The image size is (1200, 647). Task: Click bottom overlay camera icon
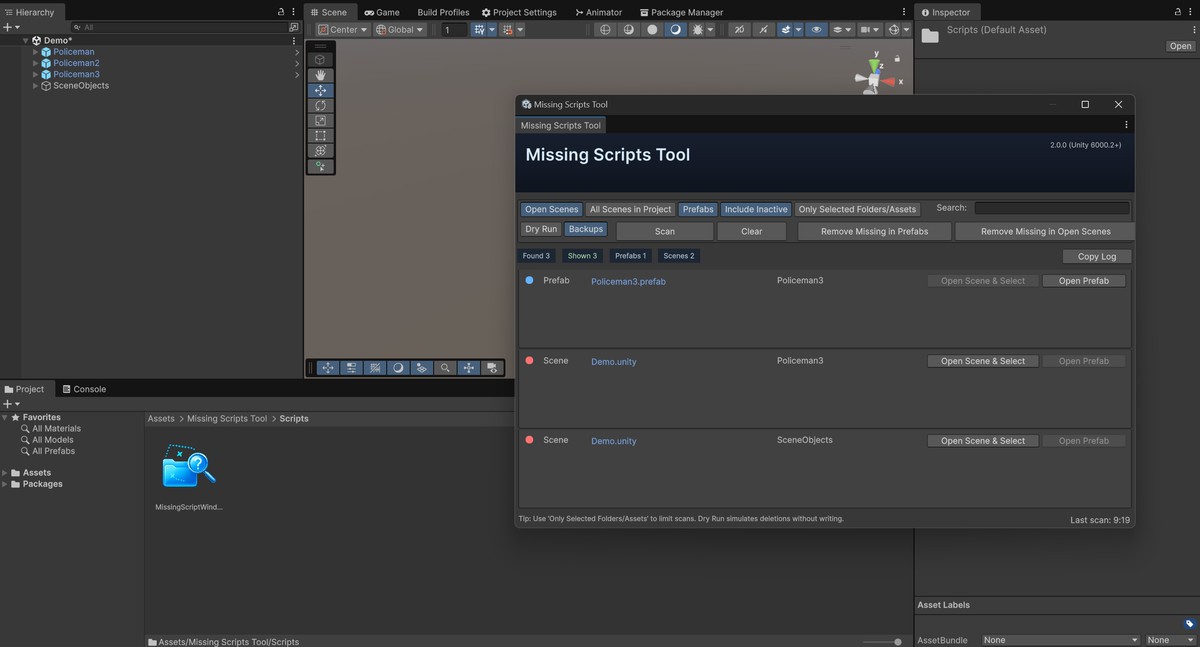492,367
